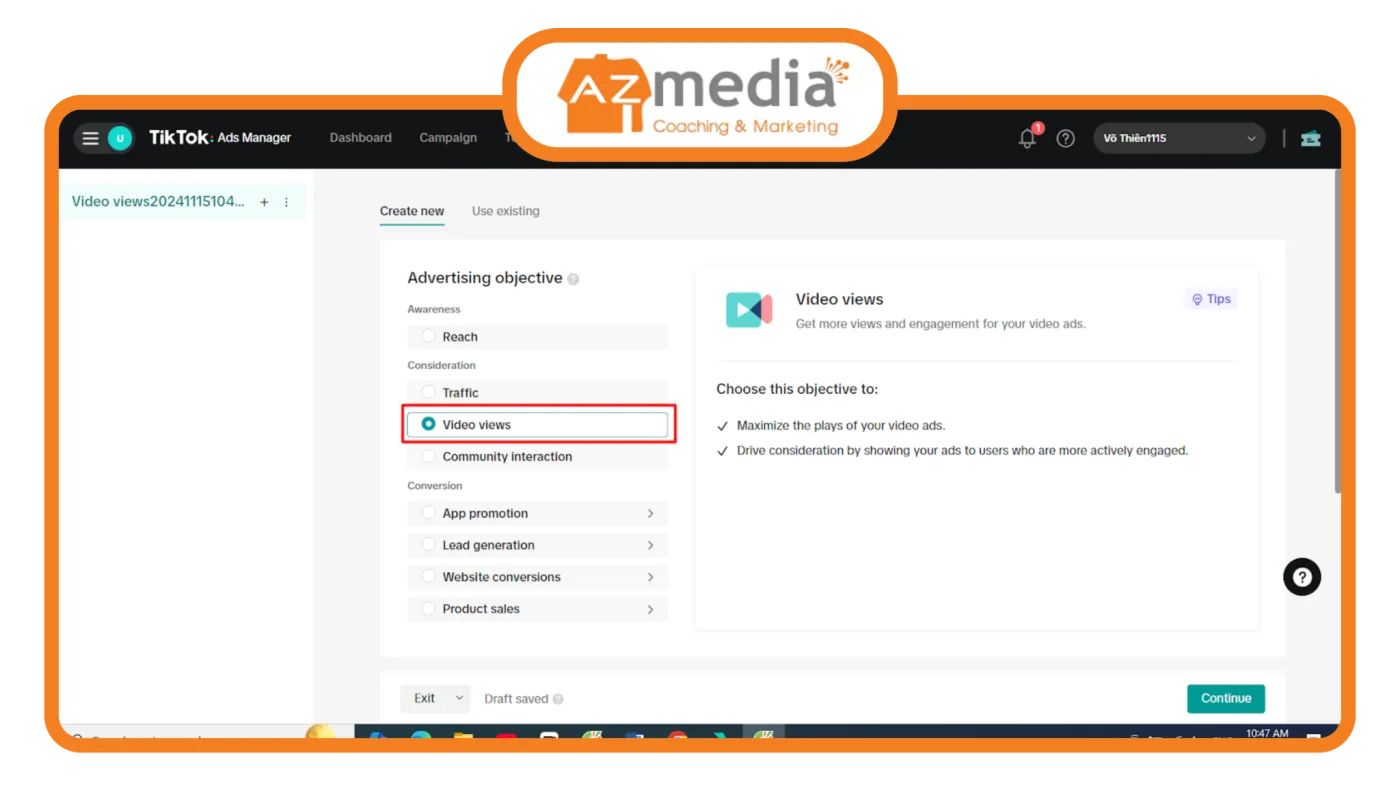Click the floating black help button
1400x788 pixels.
pos(1302,577)
